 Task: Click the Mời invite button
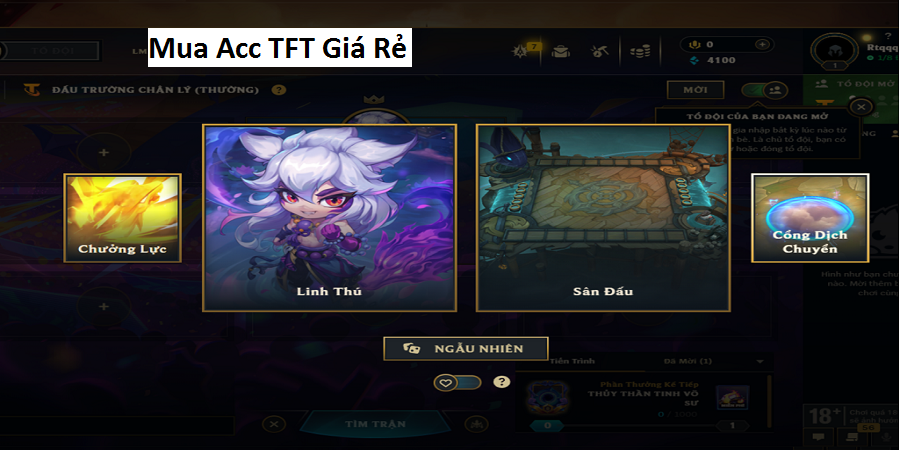click(695, 90)
